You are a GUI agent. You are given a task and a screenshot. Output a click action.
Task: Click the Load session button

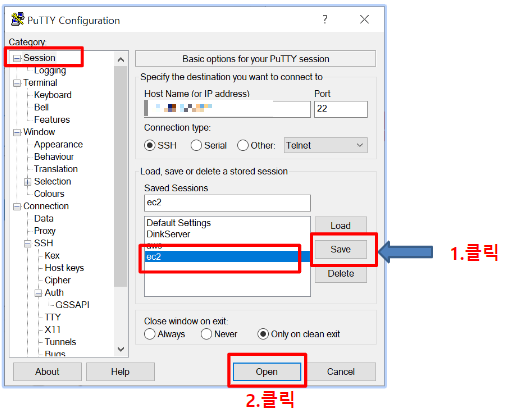[341, 226]
